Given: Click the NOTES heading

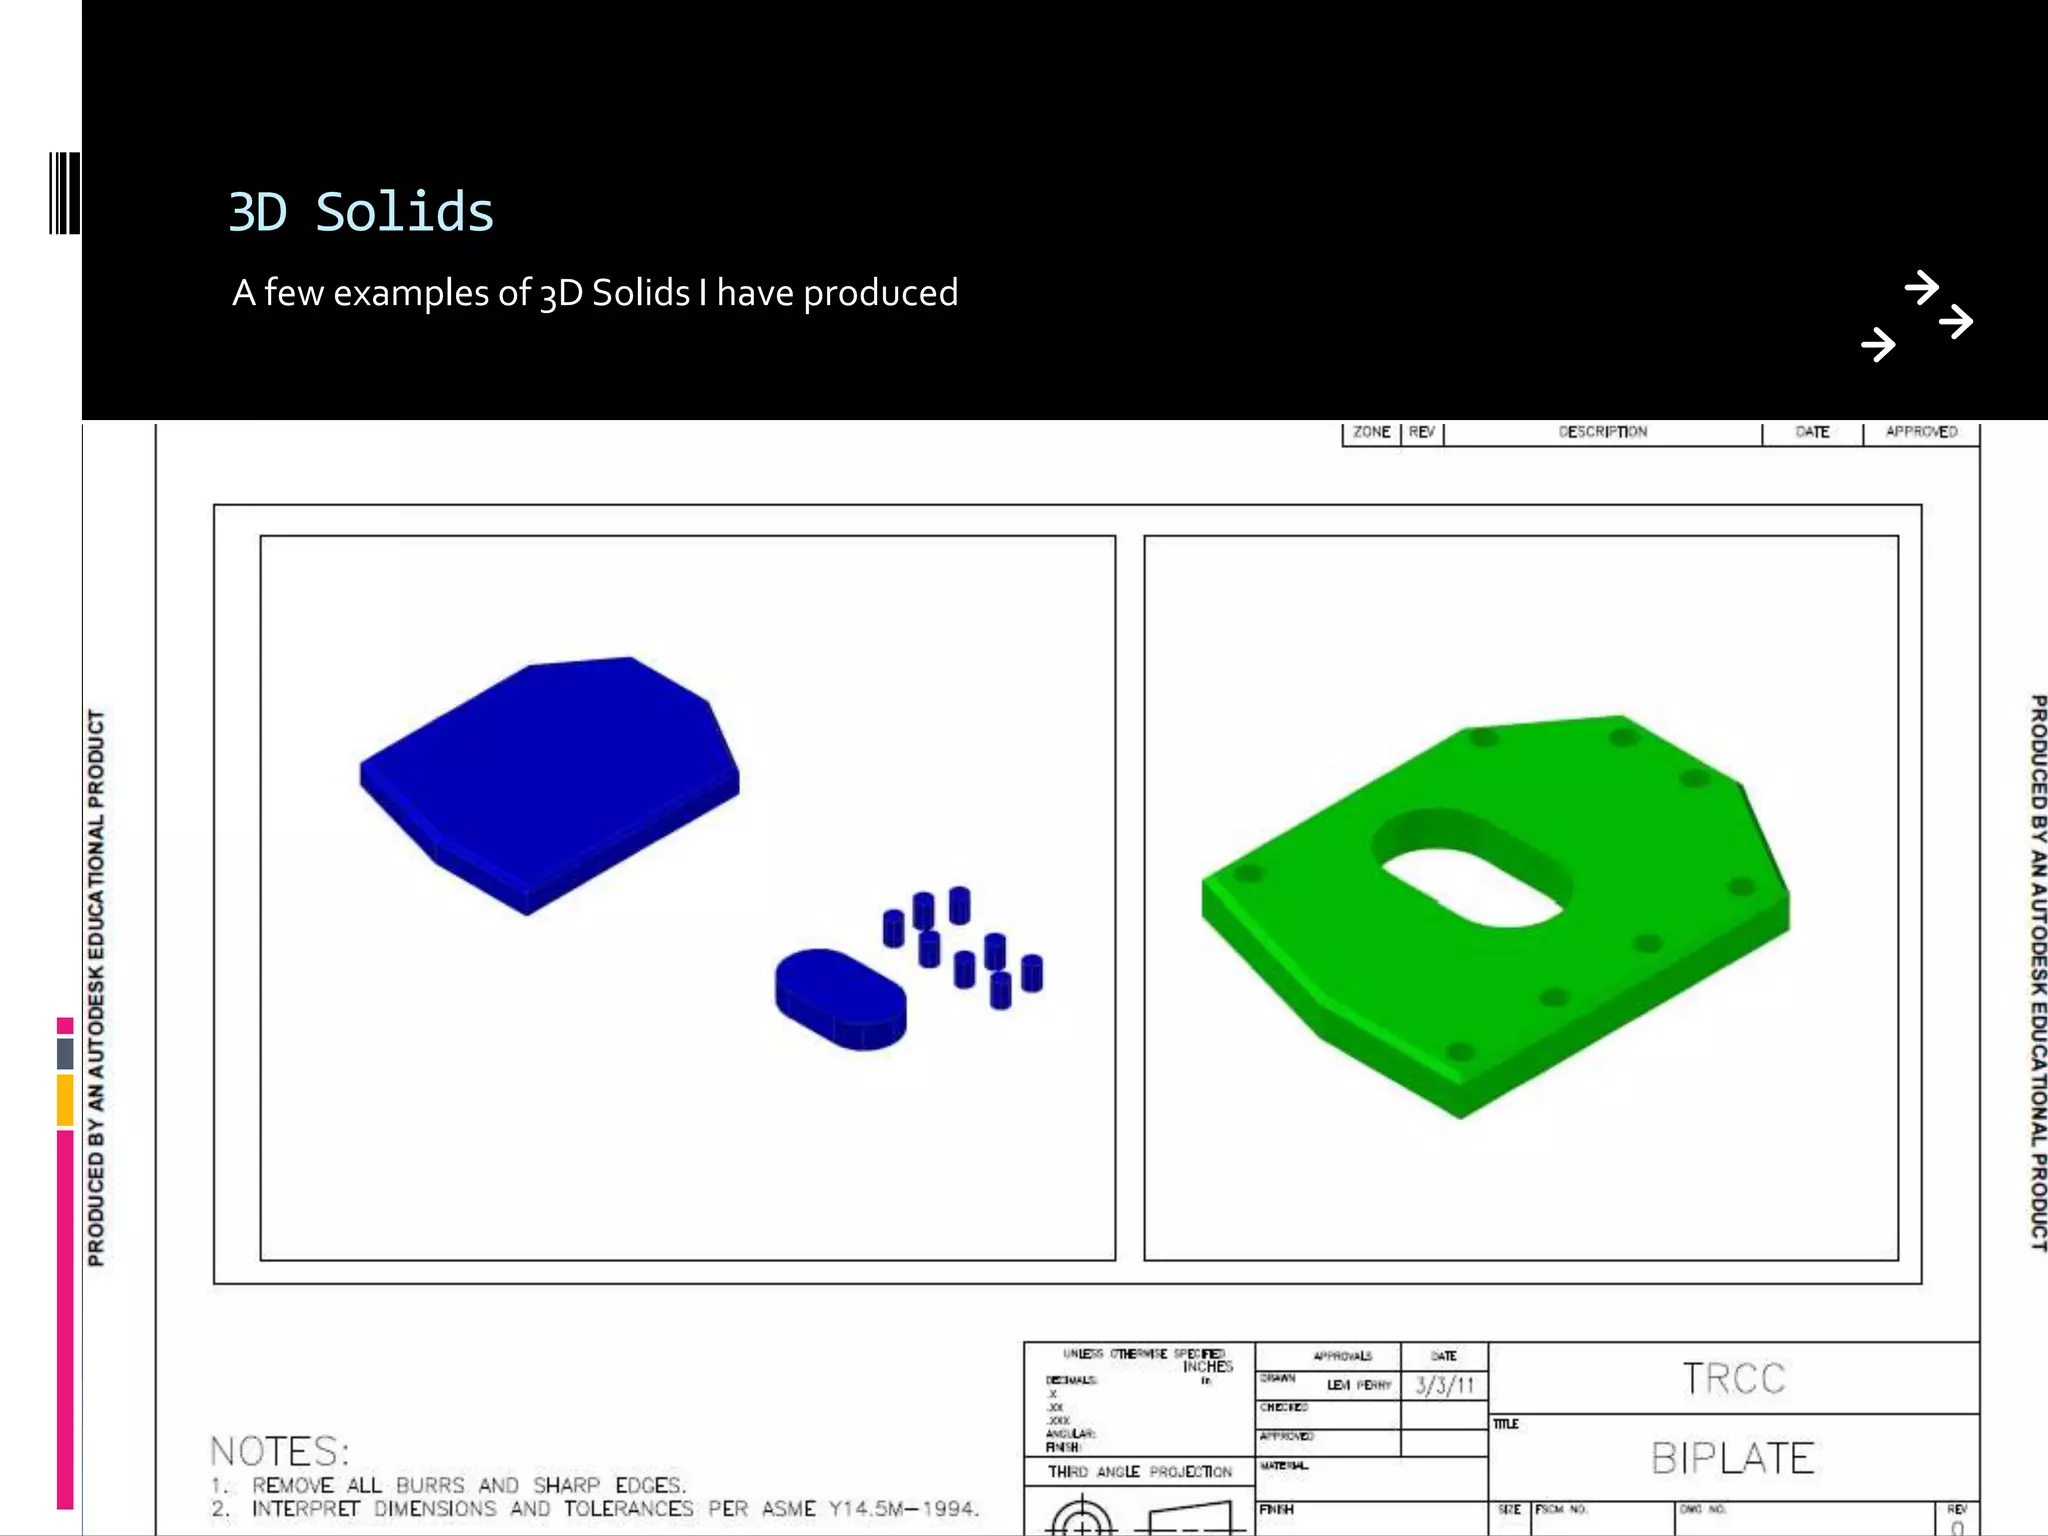Looking at the screenshot, I should tap(280, 1451).
